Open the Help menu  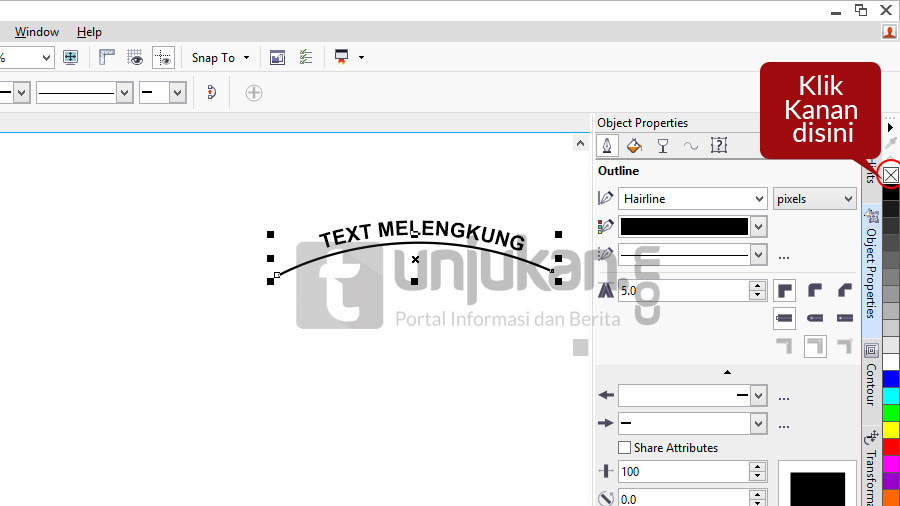pos(89,32)
